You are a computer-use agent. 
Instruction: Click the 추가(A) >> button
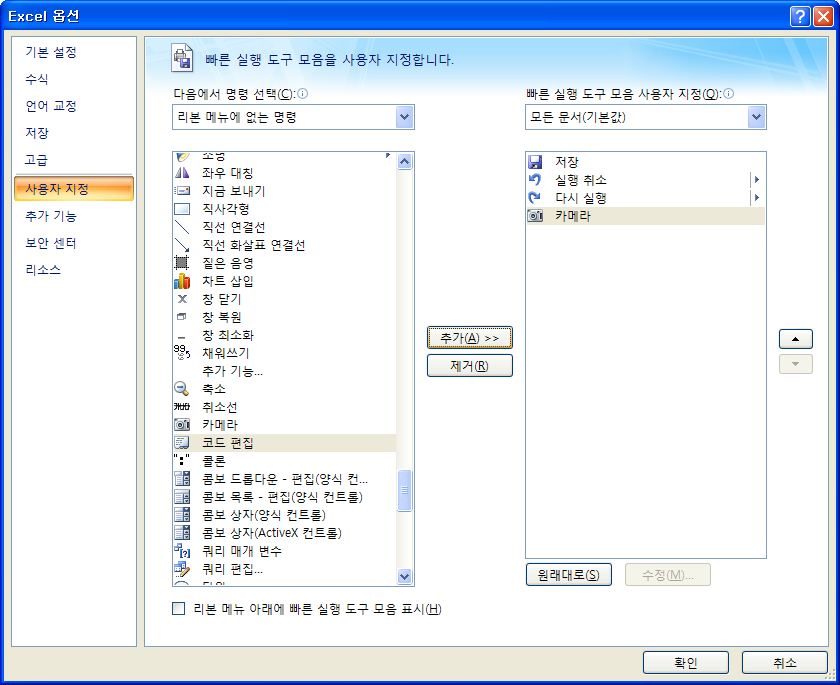click(470, 337)
